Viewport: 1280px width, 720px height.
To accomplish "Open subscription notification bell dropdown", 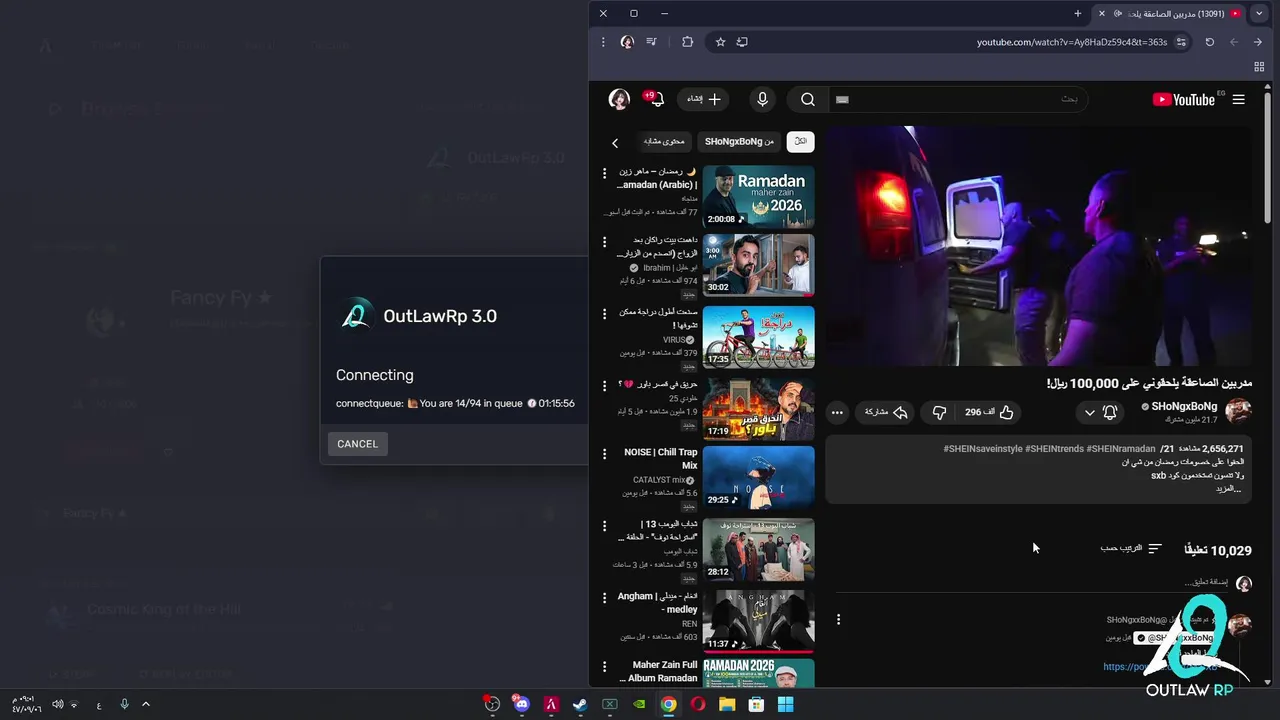I will coord(1100,412).
